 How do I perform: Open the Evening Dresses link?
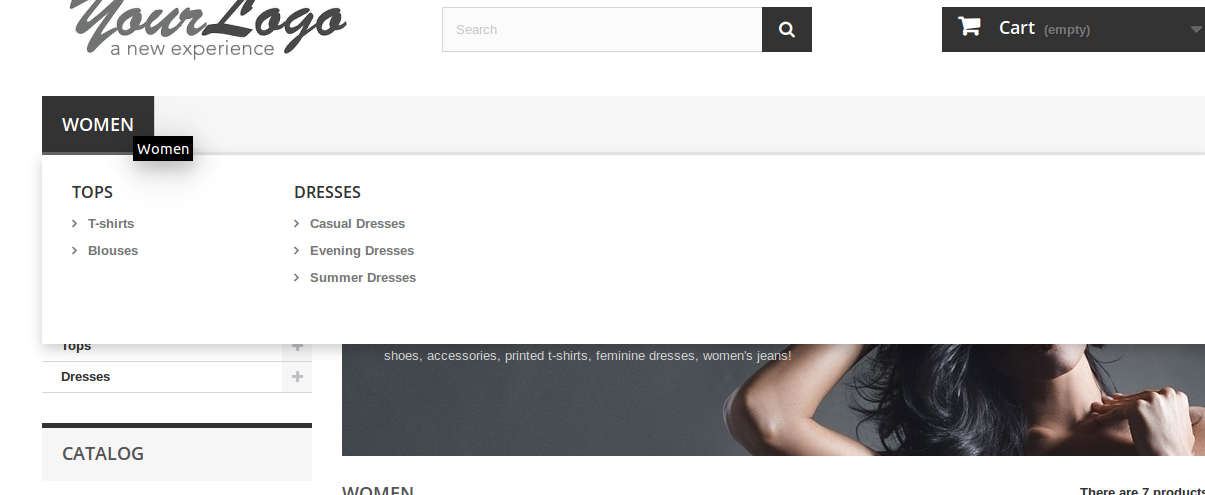click(x=362, y=251)
